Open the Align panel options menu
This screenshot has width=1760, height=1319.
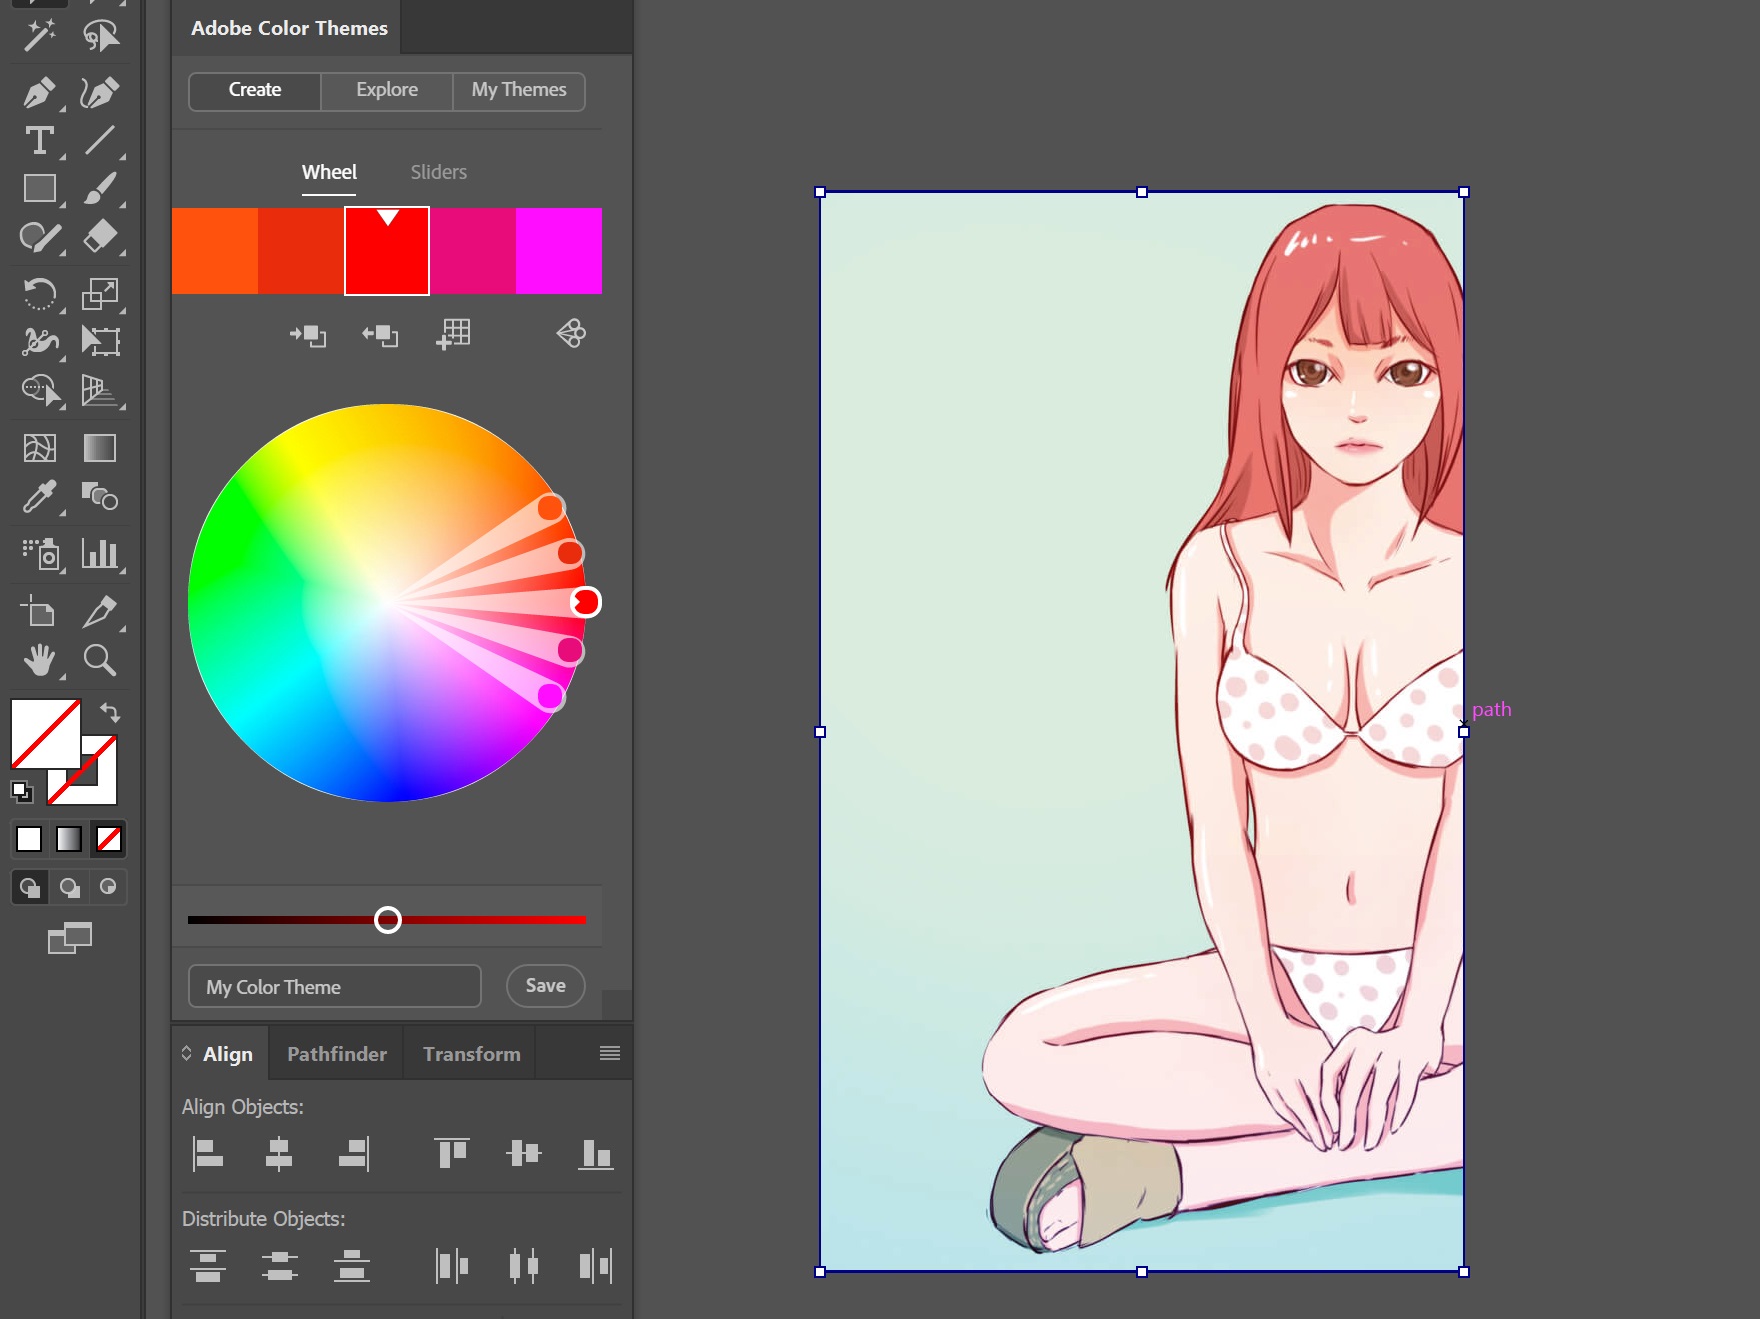(x=610, y=1053)
